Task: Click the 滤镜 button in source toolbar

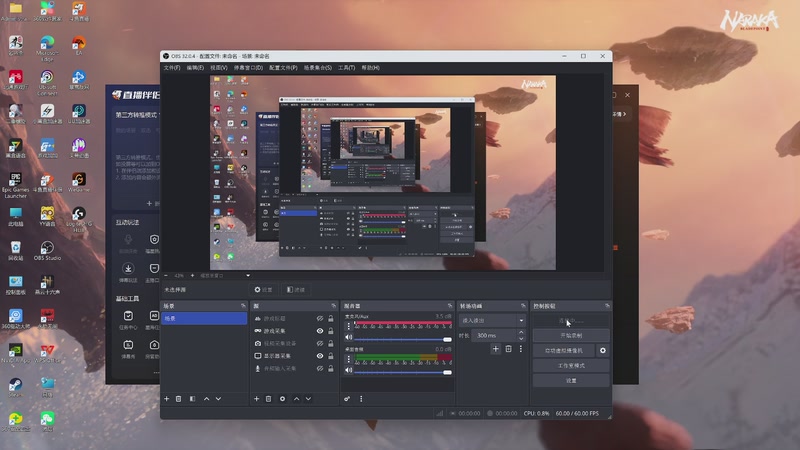Action: click(x=295, y=289)
